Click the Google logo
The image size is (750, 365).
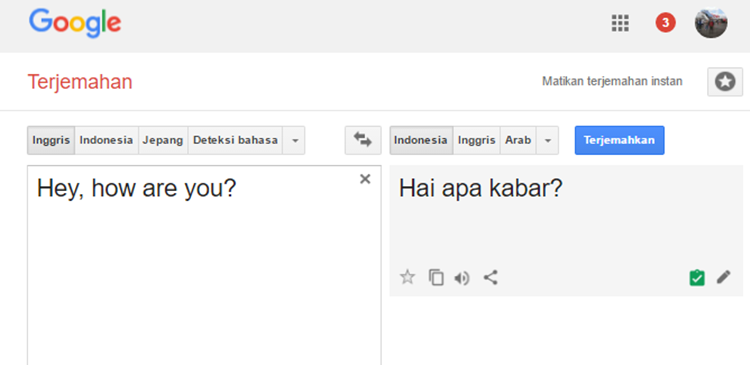(x=75, y=23)
